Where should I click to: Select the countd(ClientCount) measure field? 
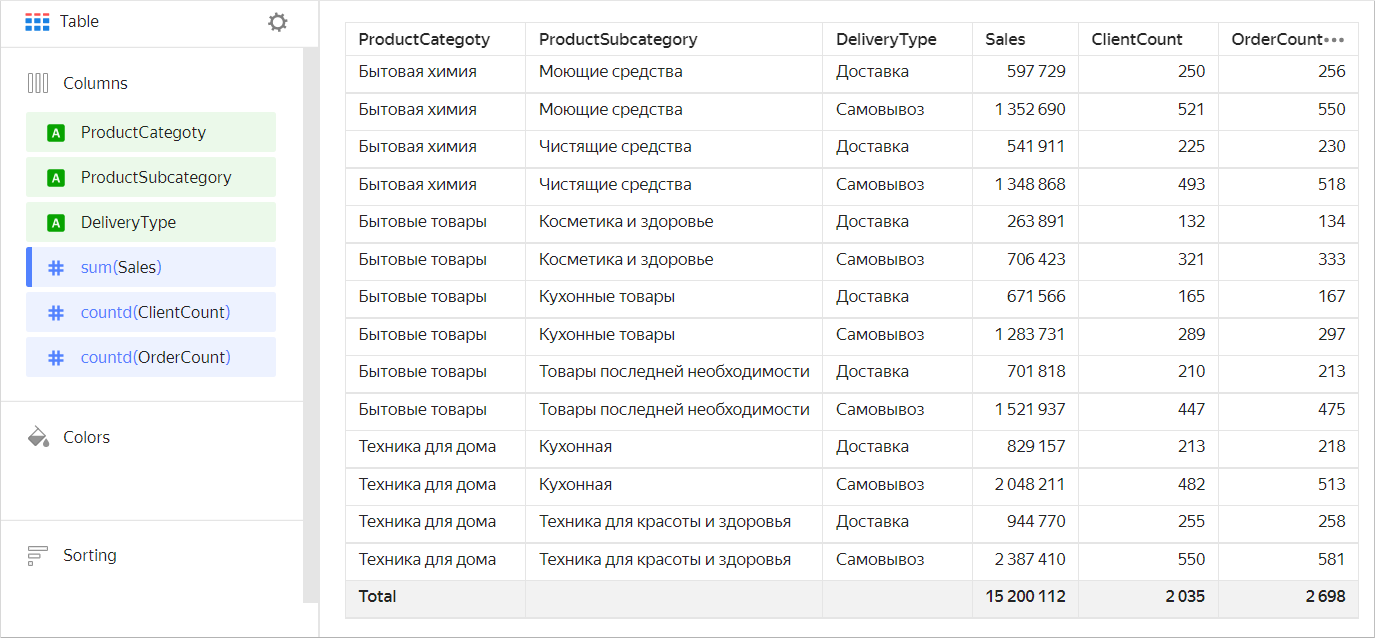point(155,312)
